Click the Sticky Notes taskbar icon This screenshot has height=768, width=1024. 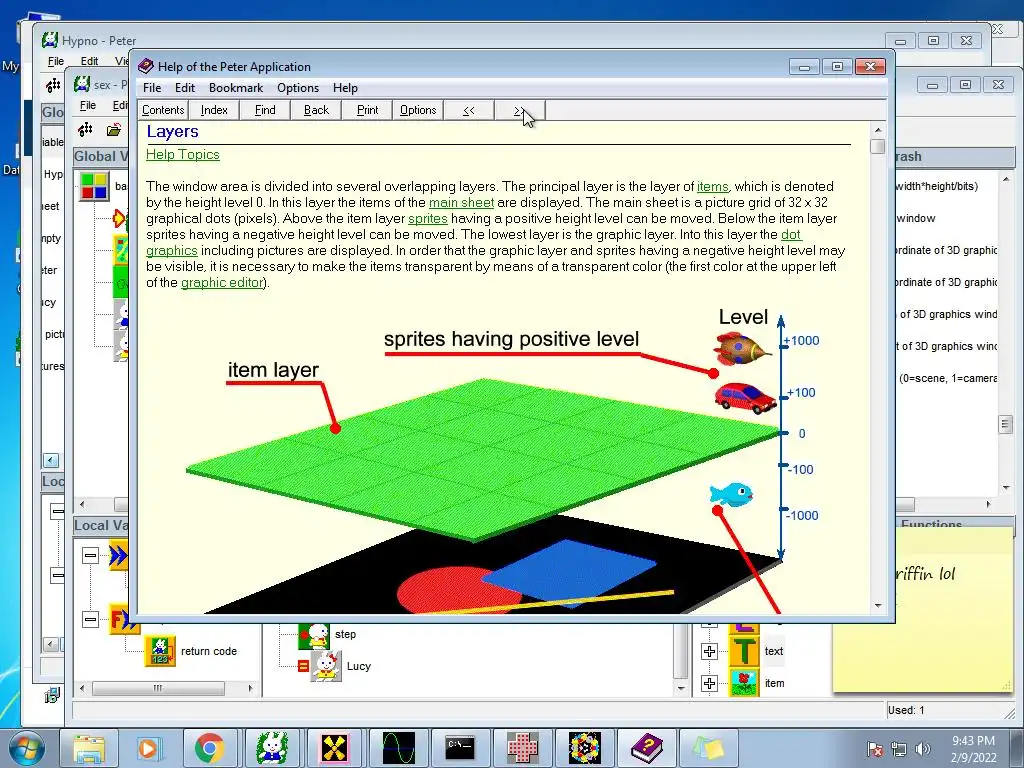point(709,748)
